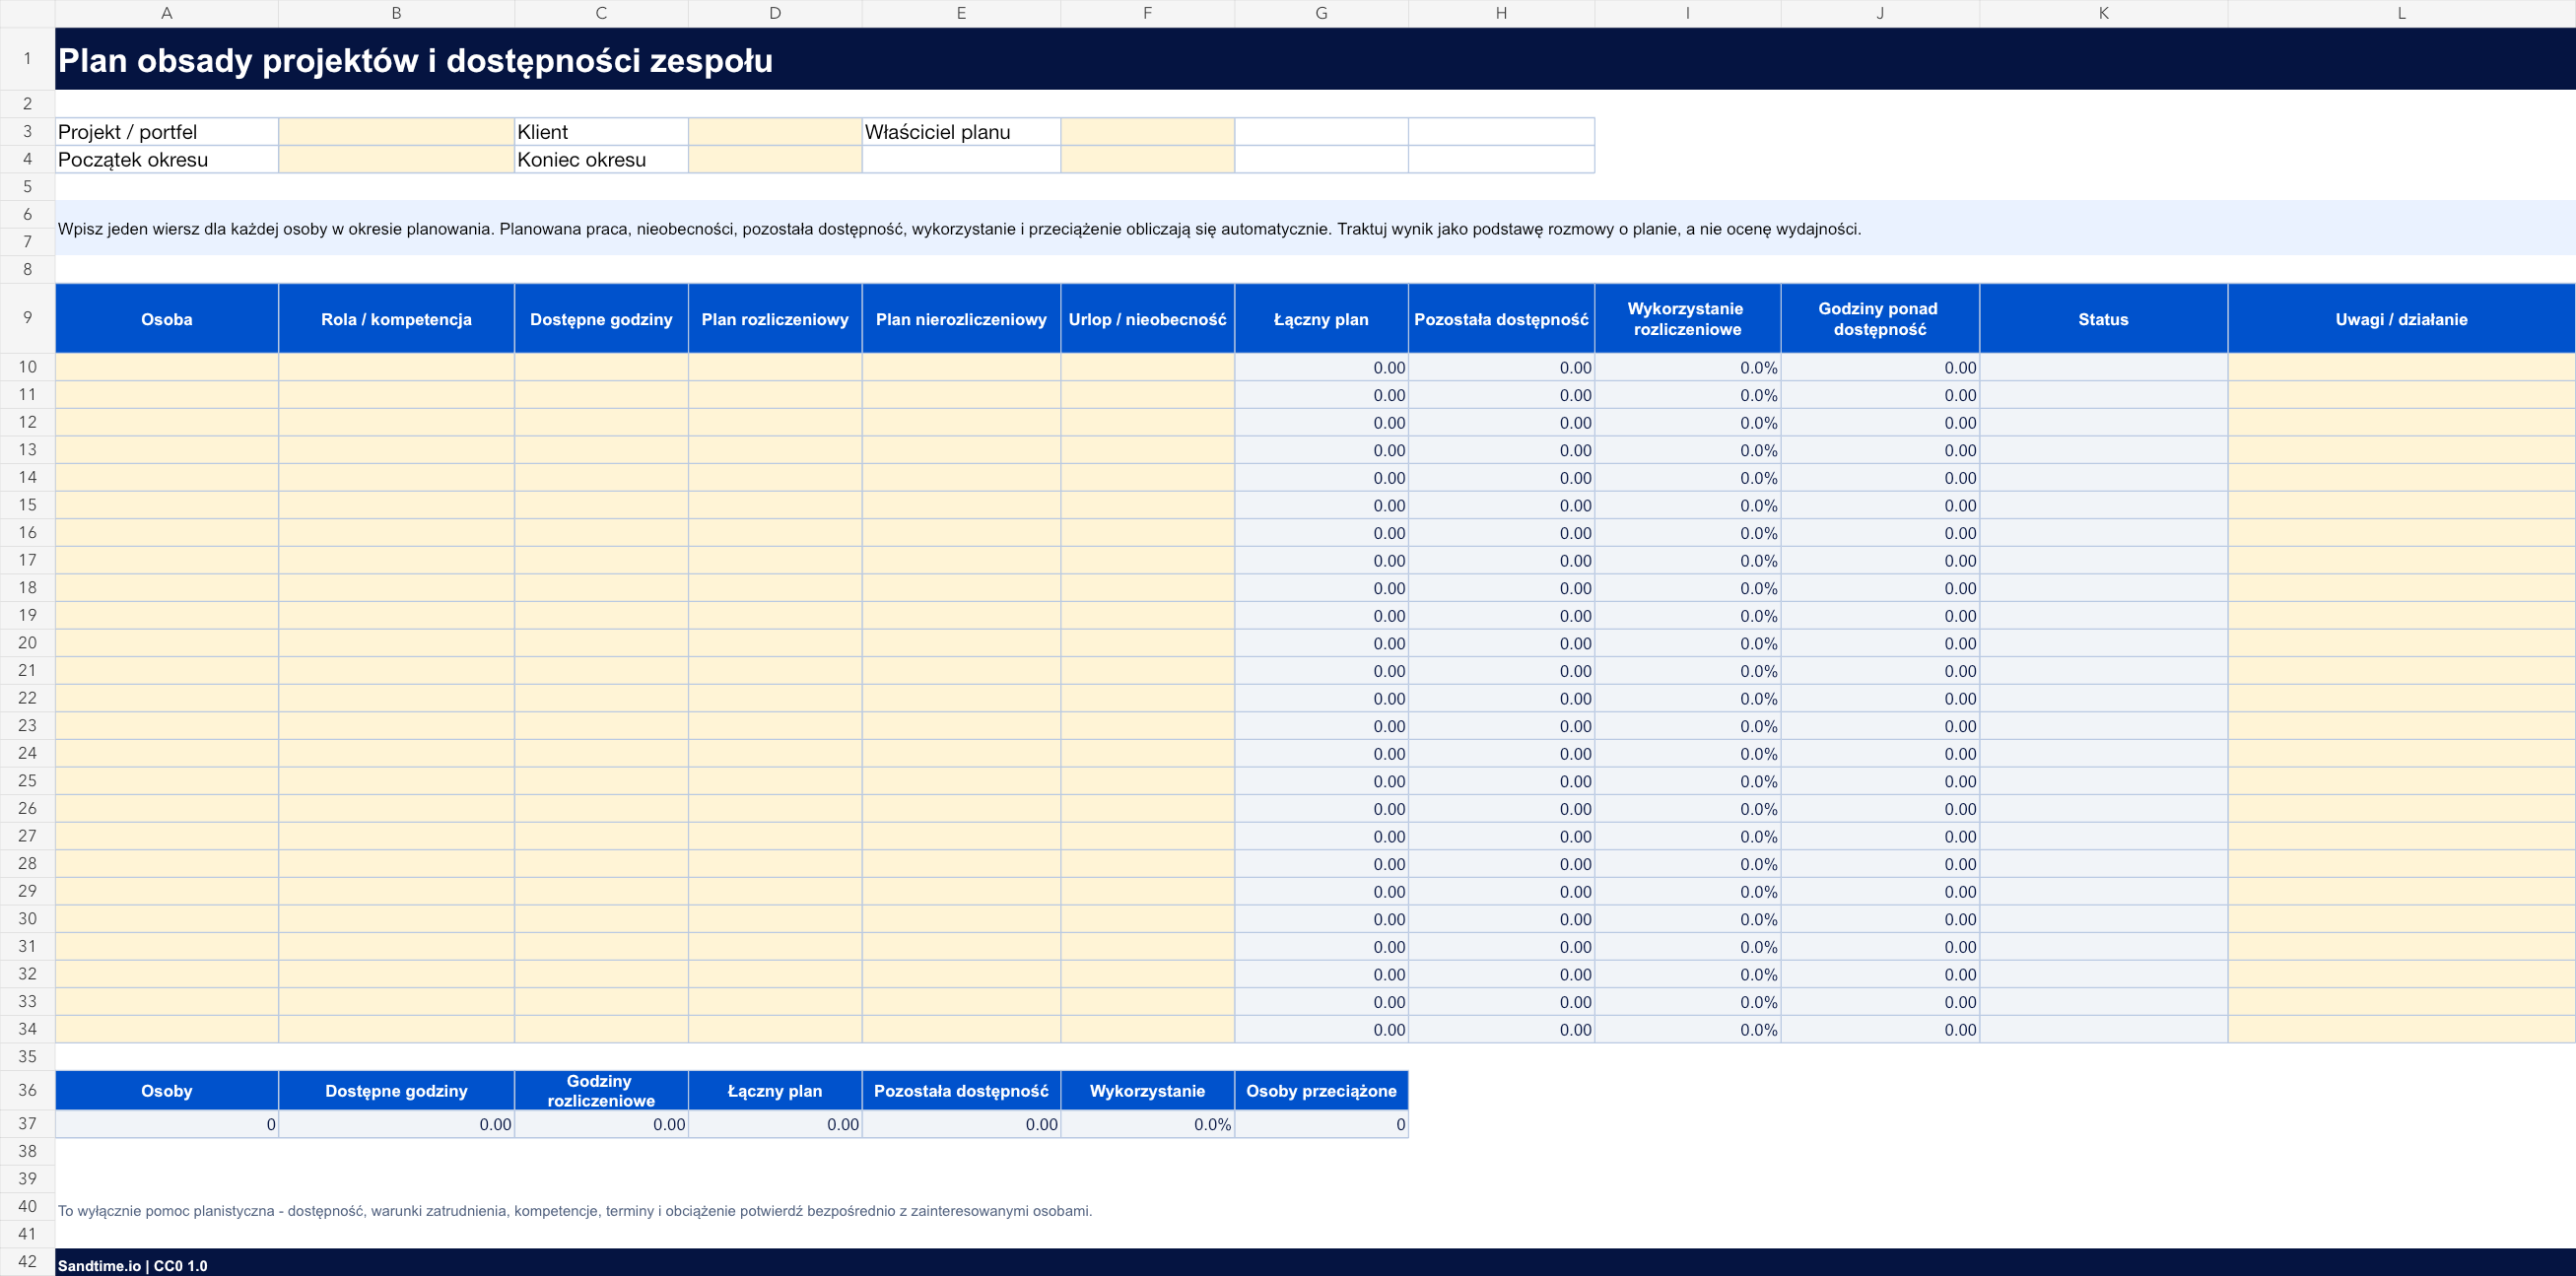The image size is (2576, 1276).
Task: Click the first Osoba entry cell in row 10
Action: tap(167, 367)
